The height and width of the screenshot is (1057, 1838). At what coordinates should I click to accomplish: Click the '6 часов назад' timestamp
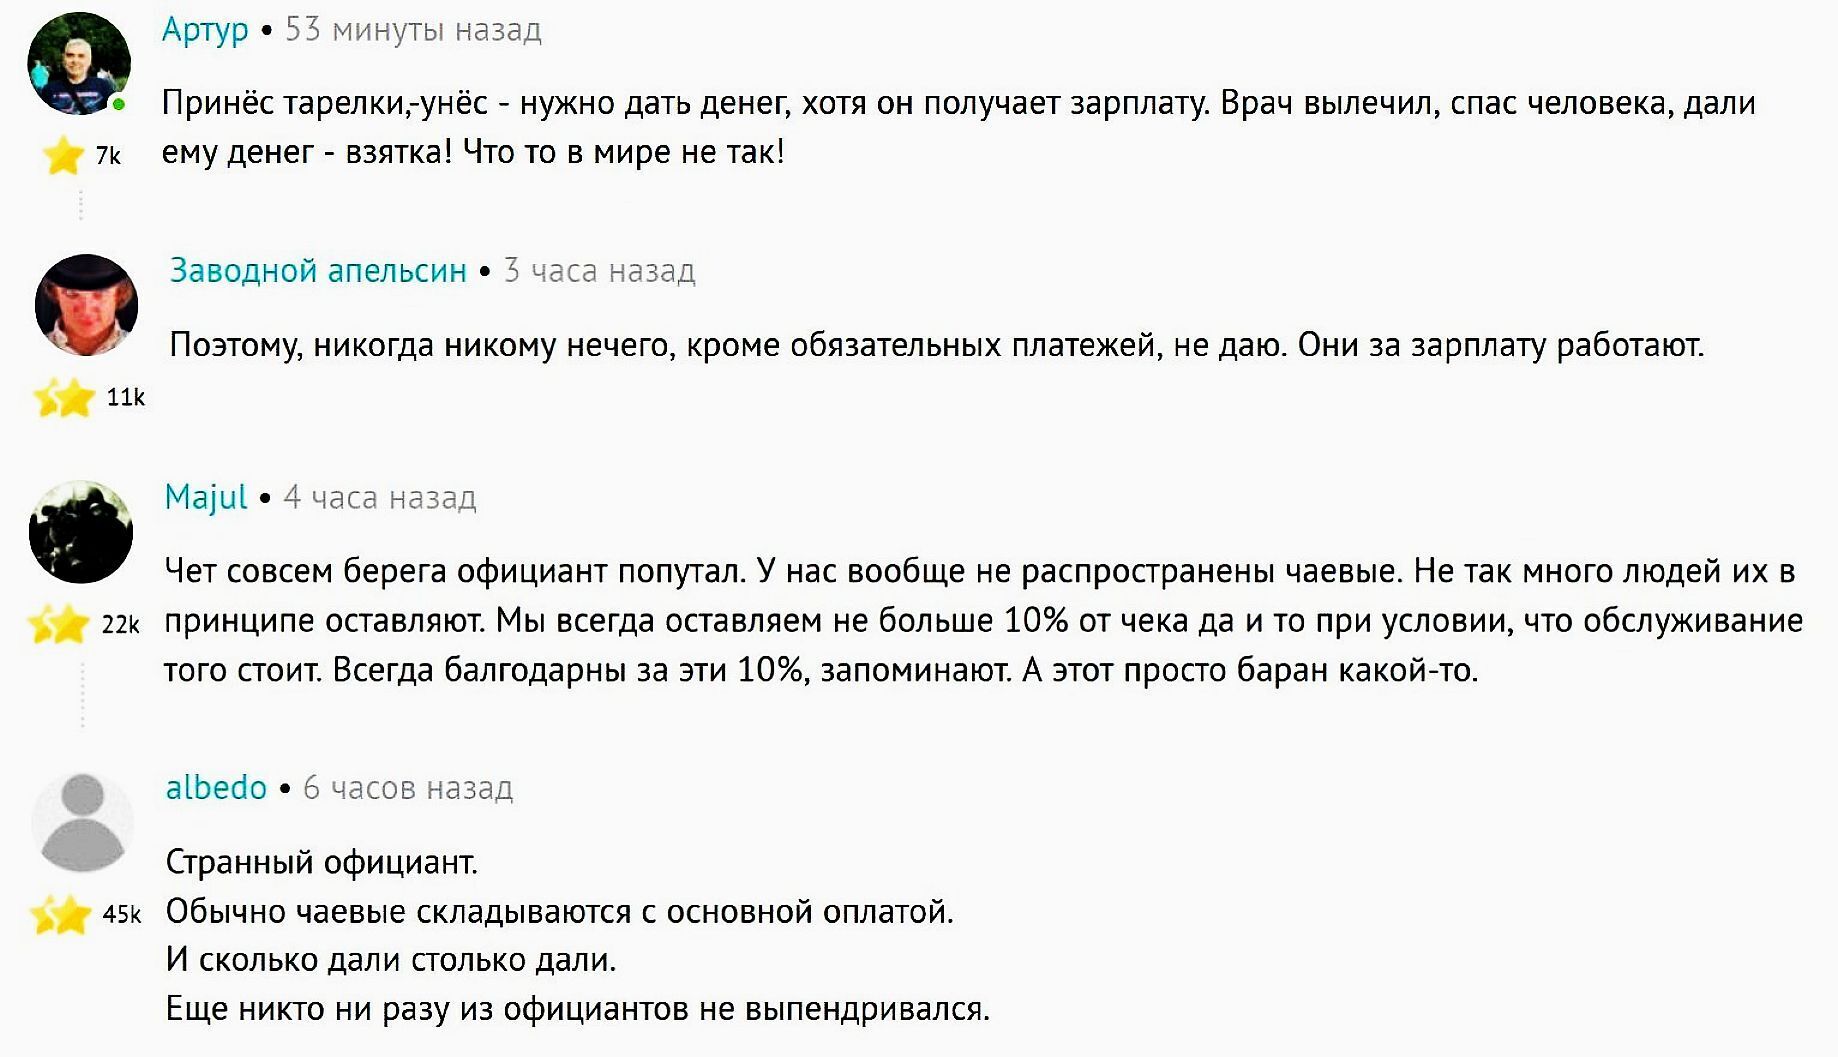408,788
